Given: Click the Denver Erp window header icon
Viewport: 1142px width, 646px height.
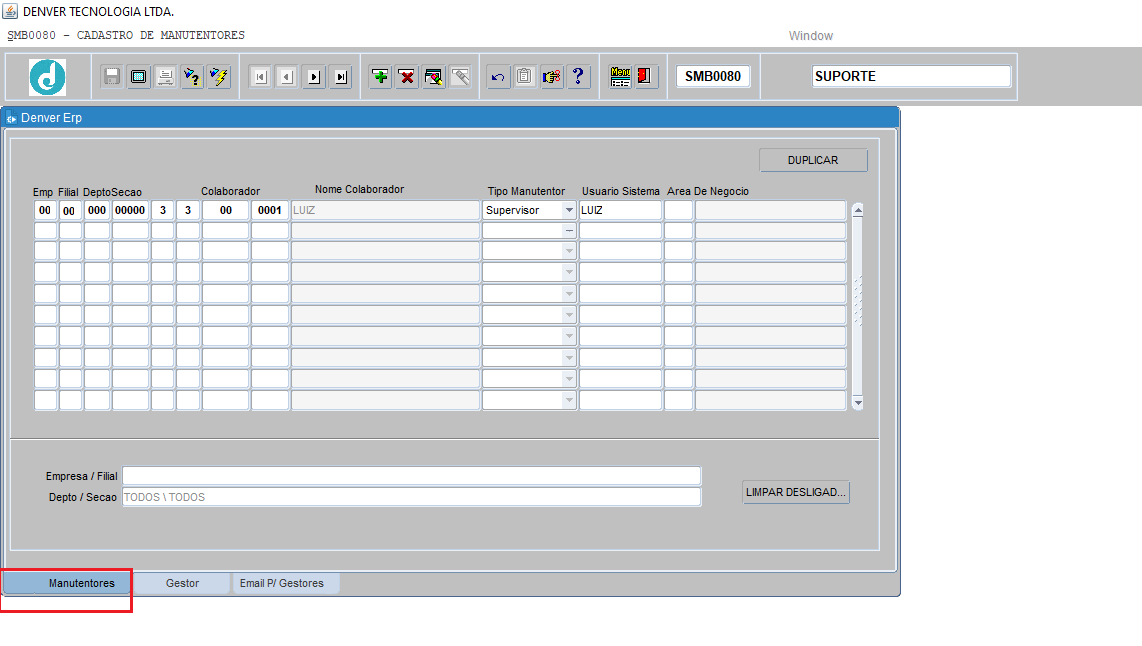Looking at the screenshot, I should tap(11, 118).
